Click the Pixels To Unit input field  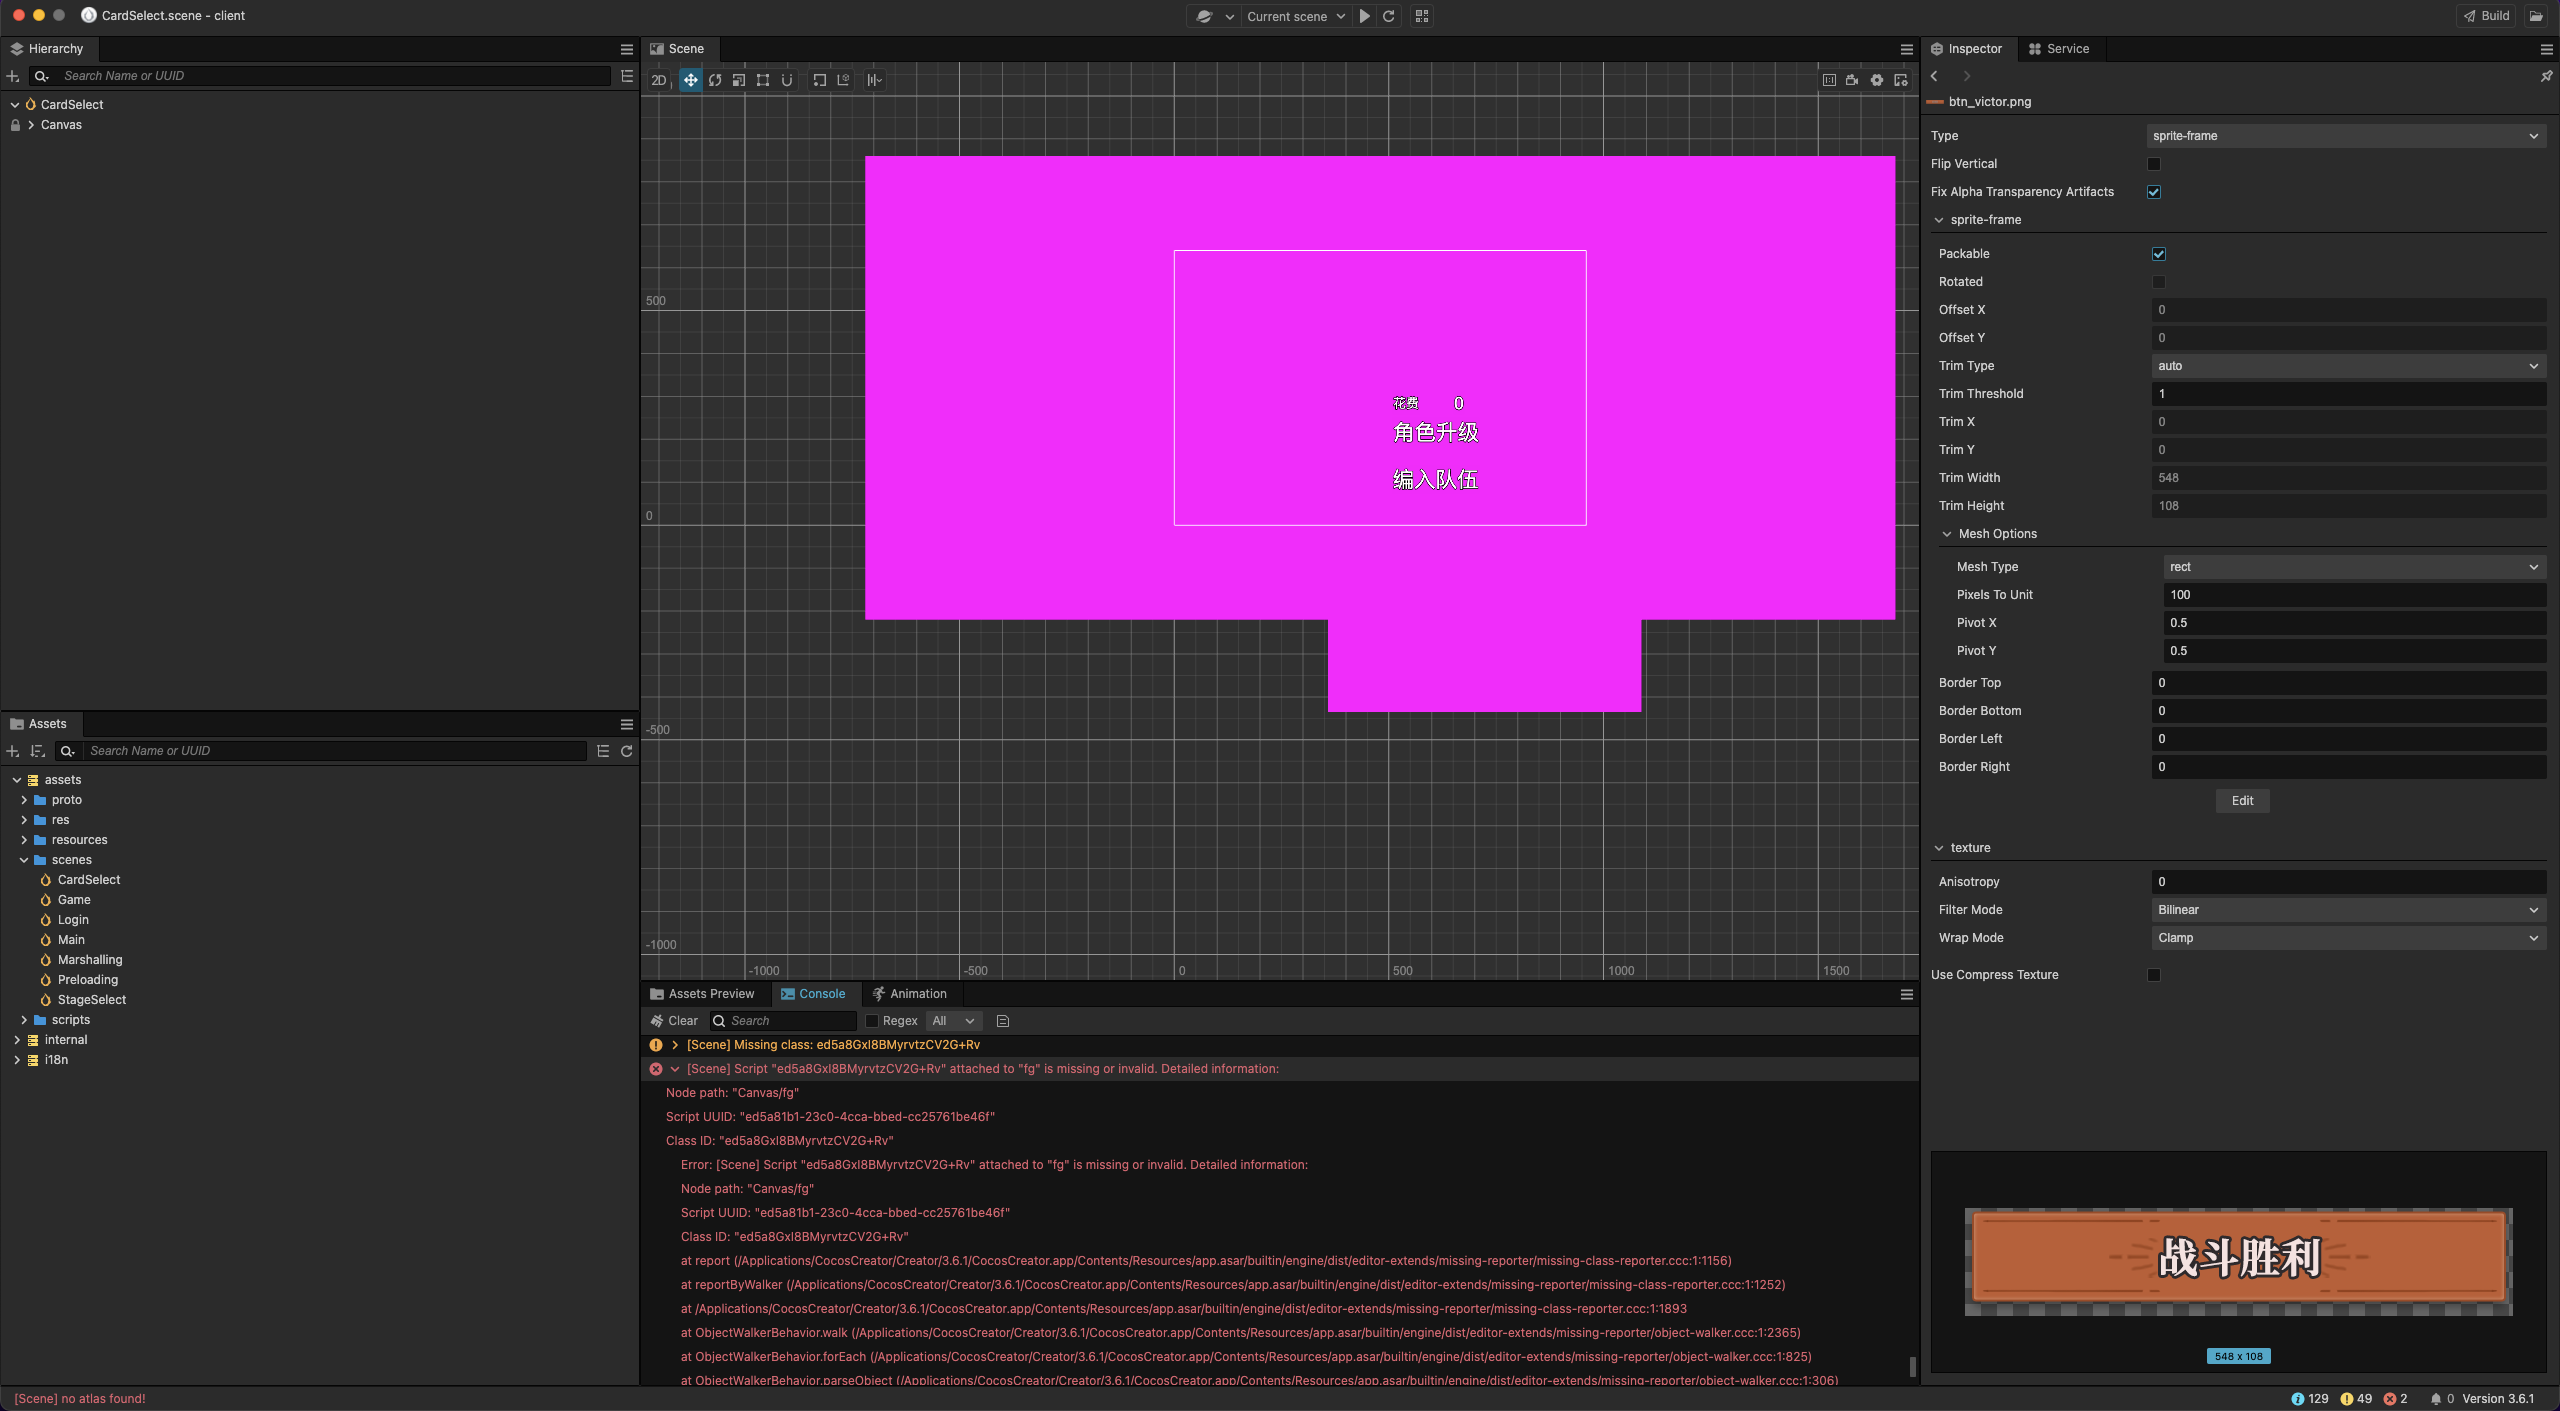coord(2352,595)
